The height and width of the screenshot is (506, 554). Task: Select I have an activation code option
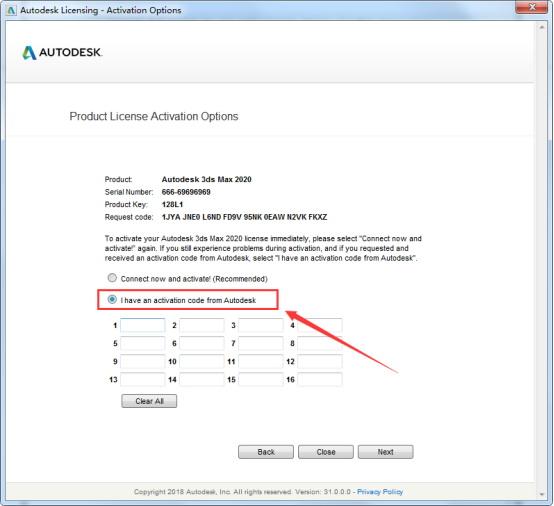pyautogui.click(x=112, y=300)
